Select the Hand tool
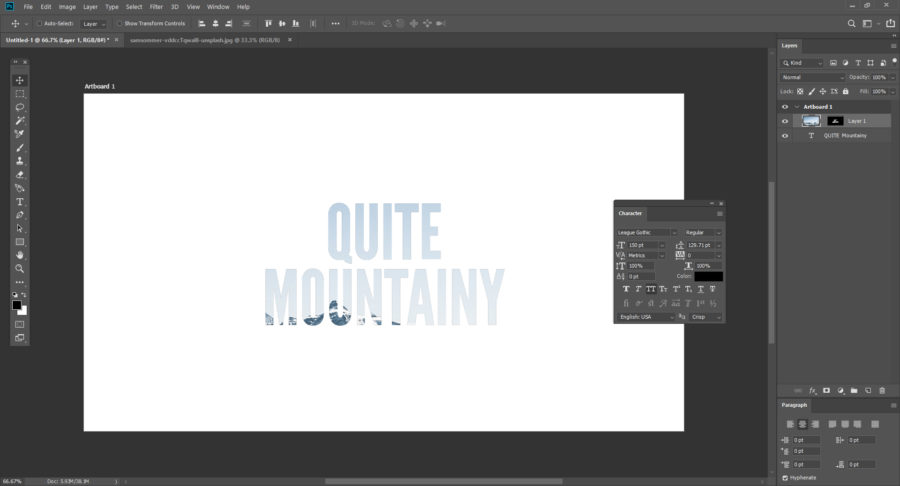900x486 pixels. [20, 255]
